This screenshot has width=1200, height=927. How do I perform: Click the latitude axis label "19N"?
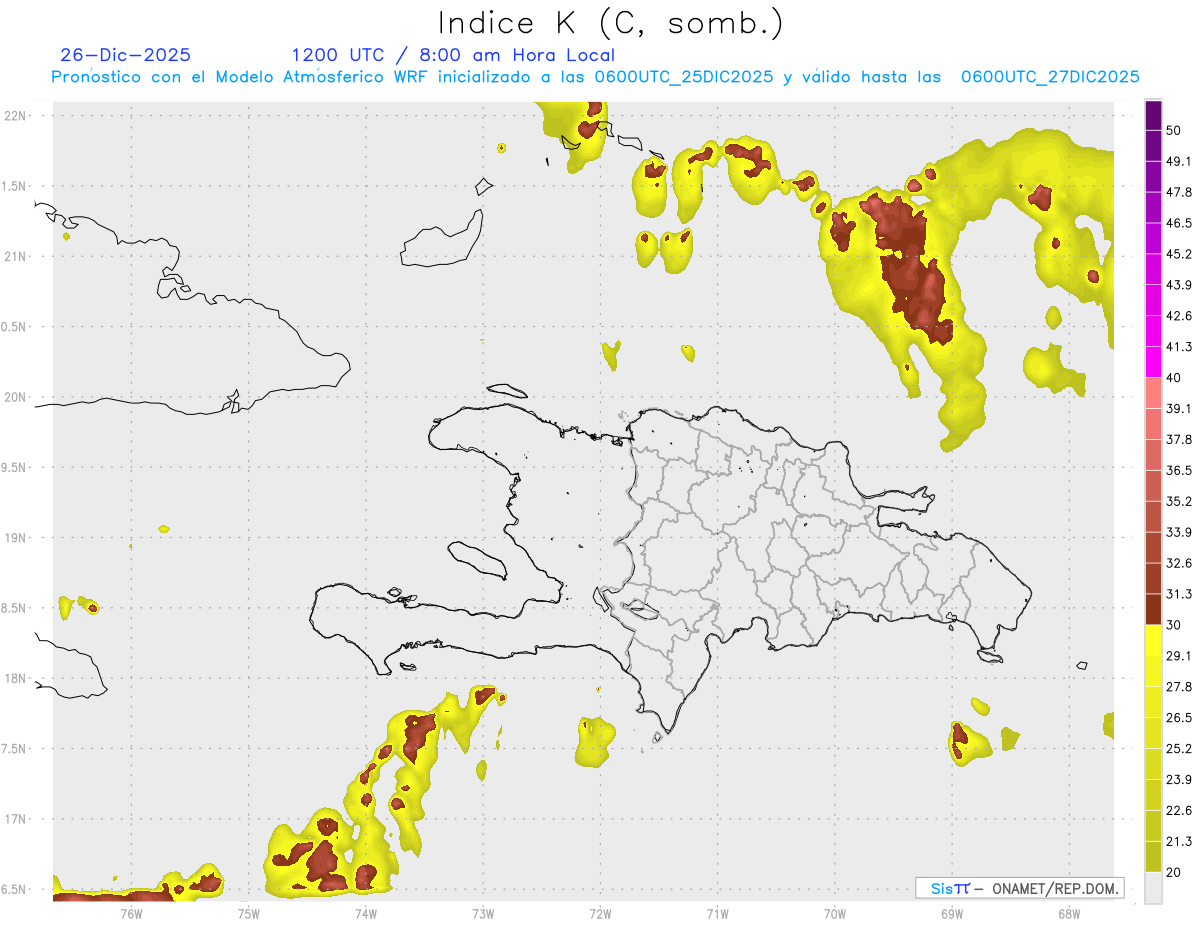(17, 538)
